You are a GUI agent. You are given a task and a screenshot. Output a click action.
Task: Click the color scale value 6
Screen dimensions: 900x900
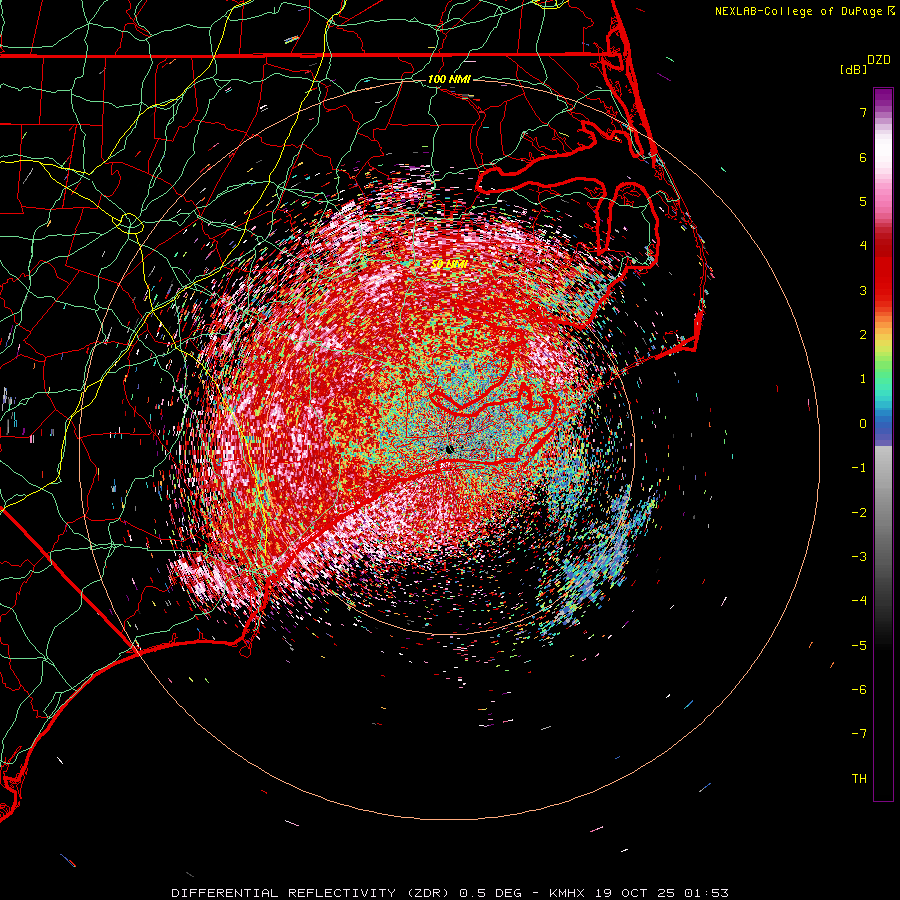click(x=863, y=157)
